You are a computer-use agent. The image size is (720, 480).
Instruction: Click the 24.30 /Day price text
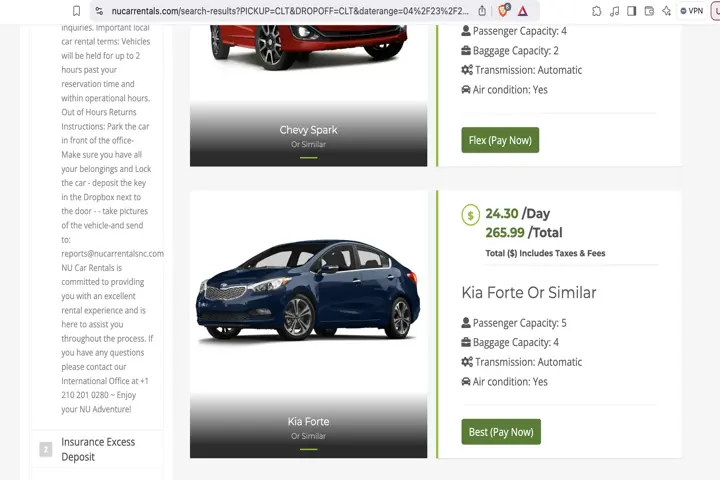click(518, 214)
